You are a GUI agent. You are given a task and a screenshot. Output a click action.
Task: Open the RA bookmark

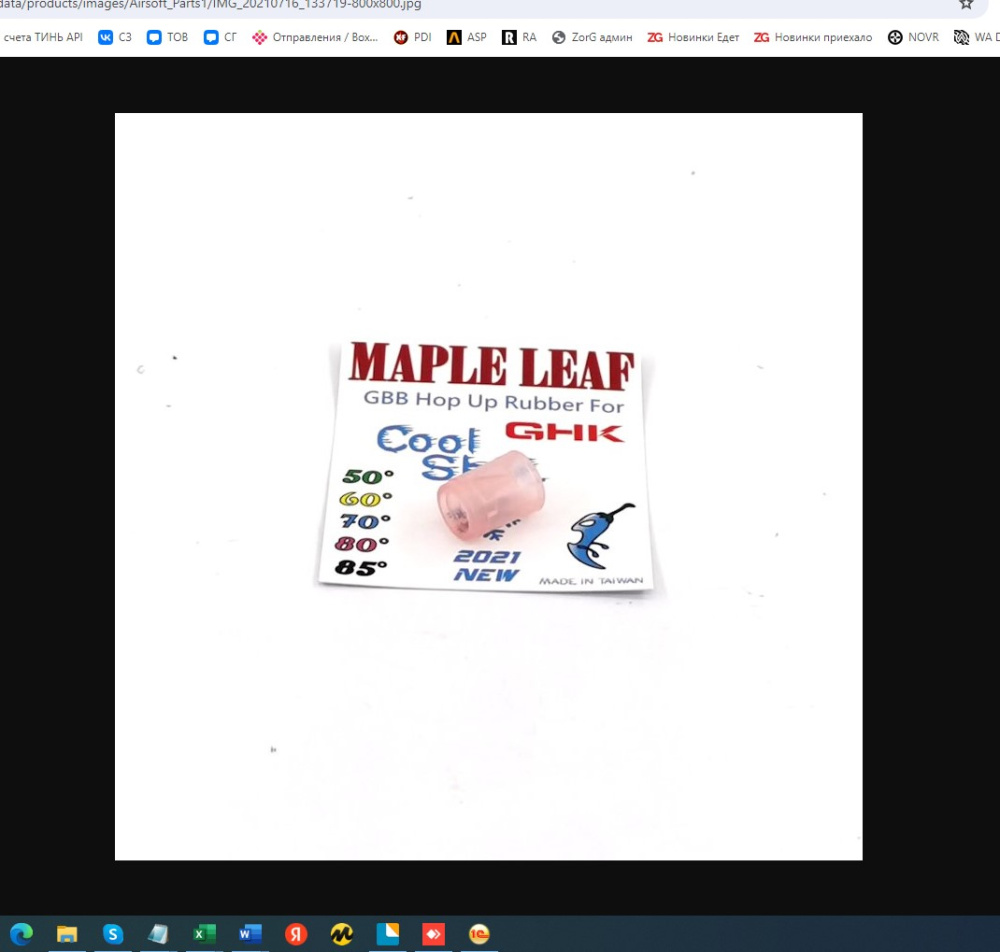[x=519, y=37]
